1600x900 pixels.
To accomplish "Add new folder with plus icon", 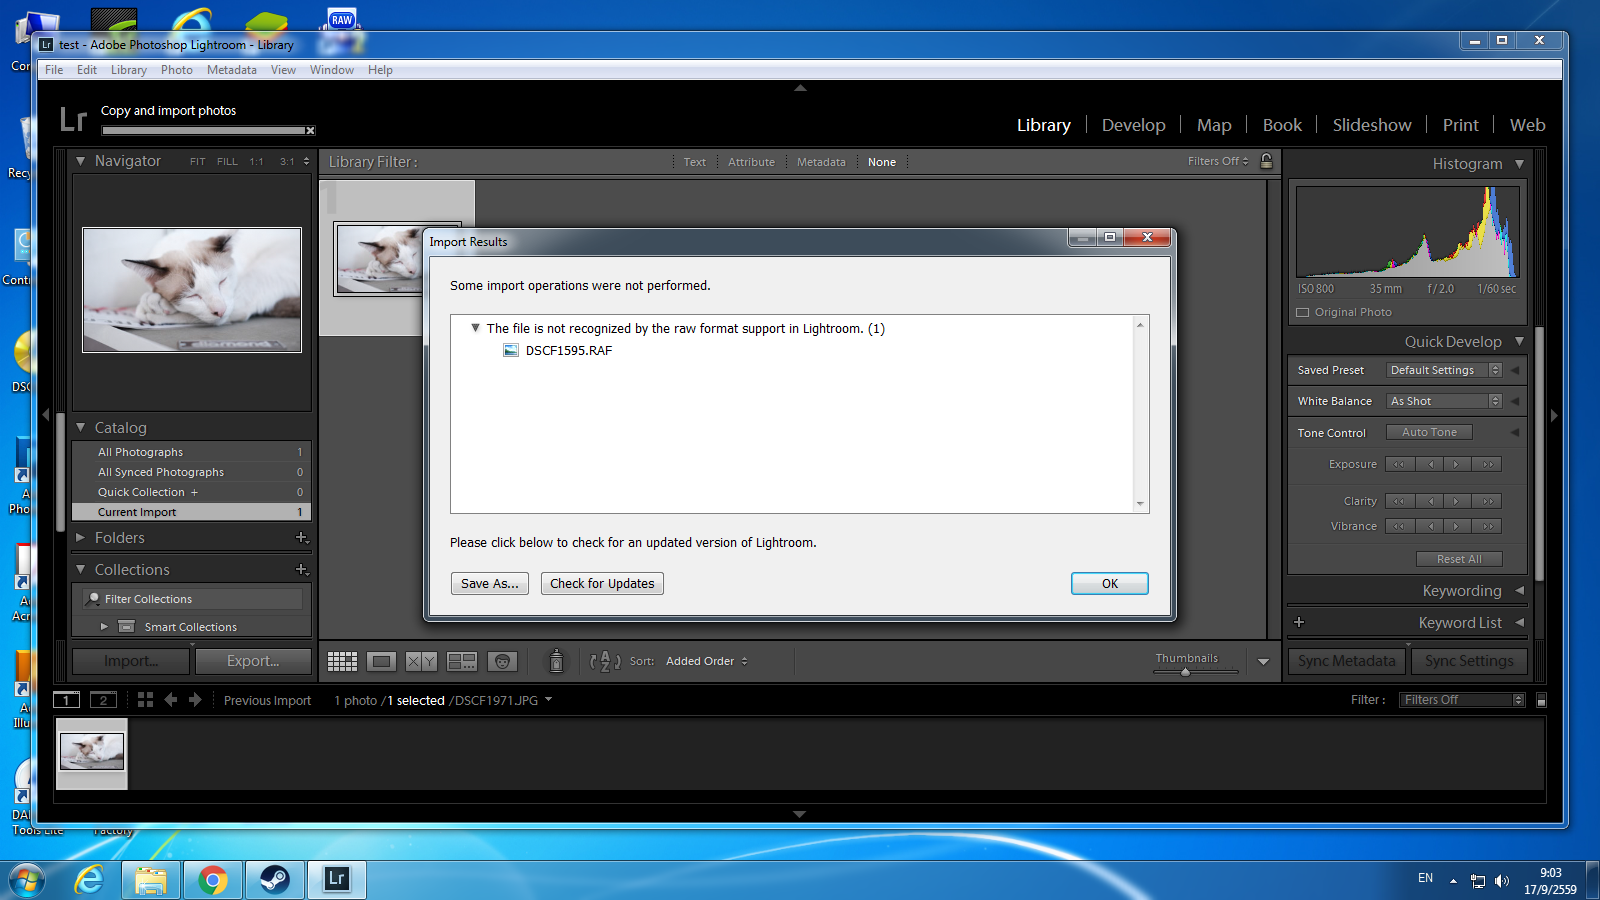I will coord(301,537).
